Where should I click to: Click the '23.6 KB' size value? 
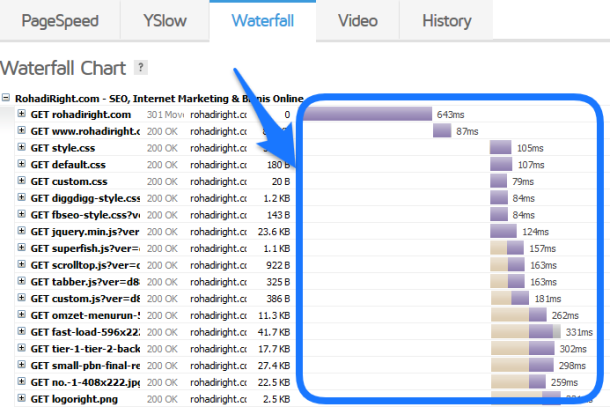274,232
